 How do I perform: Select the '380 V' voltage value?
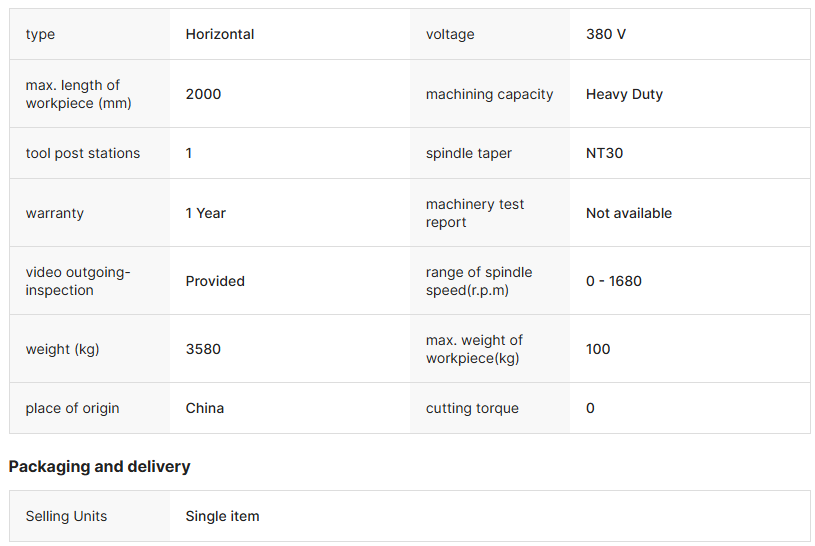[606, 34]
